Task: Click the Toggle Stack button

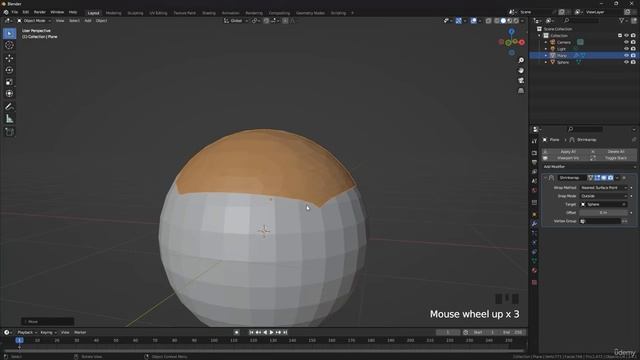Action: [613, 158]
